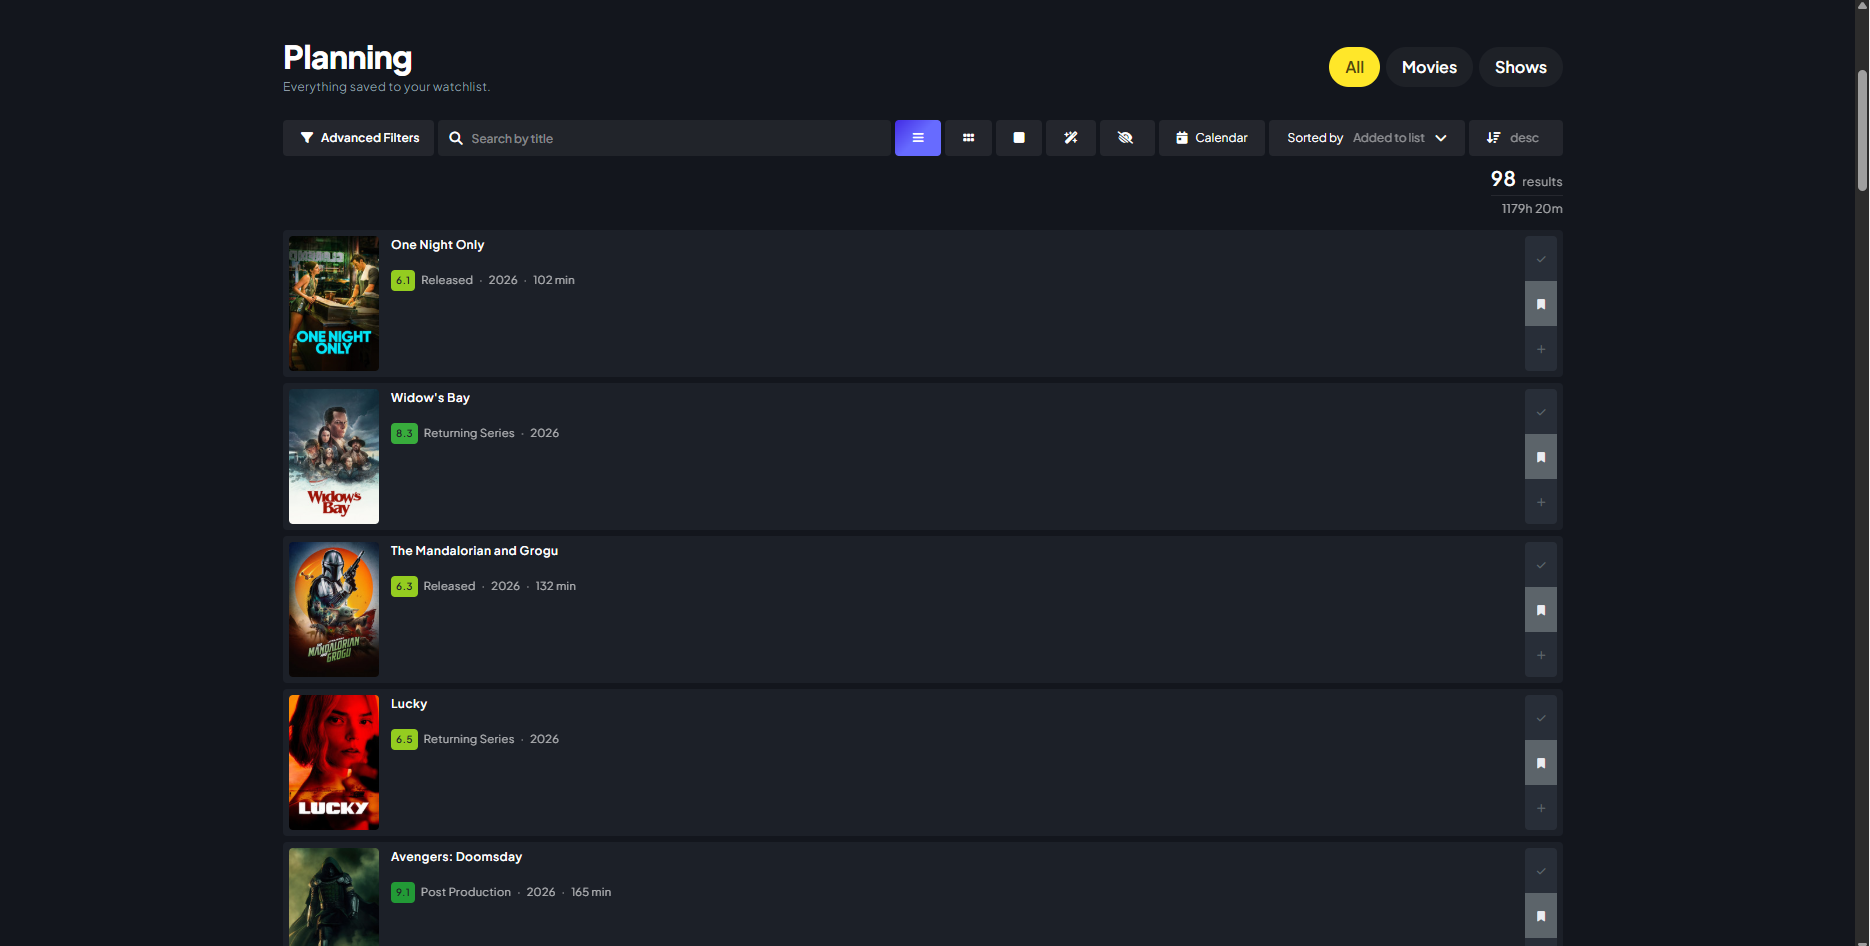
Task: Click the Planning page heading
Action: pyautogui.click(x=347, y=58)
